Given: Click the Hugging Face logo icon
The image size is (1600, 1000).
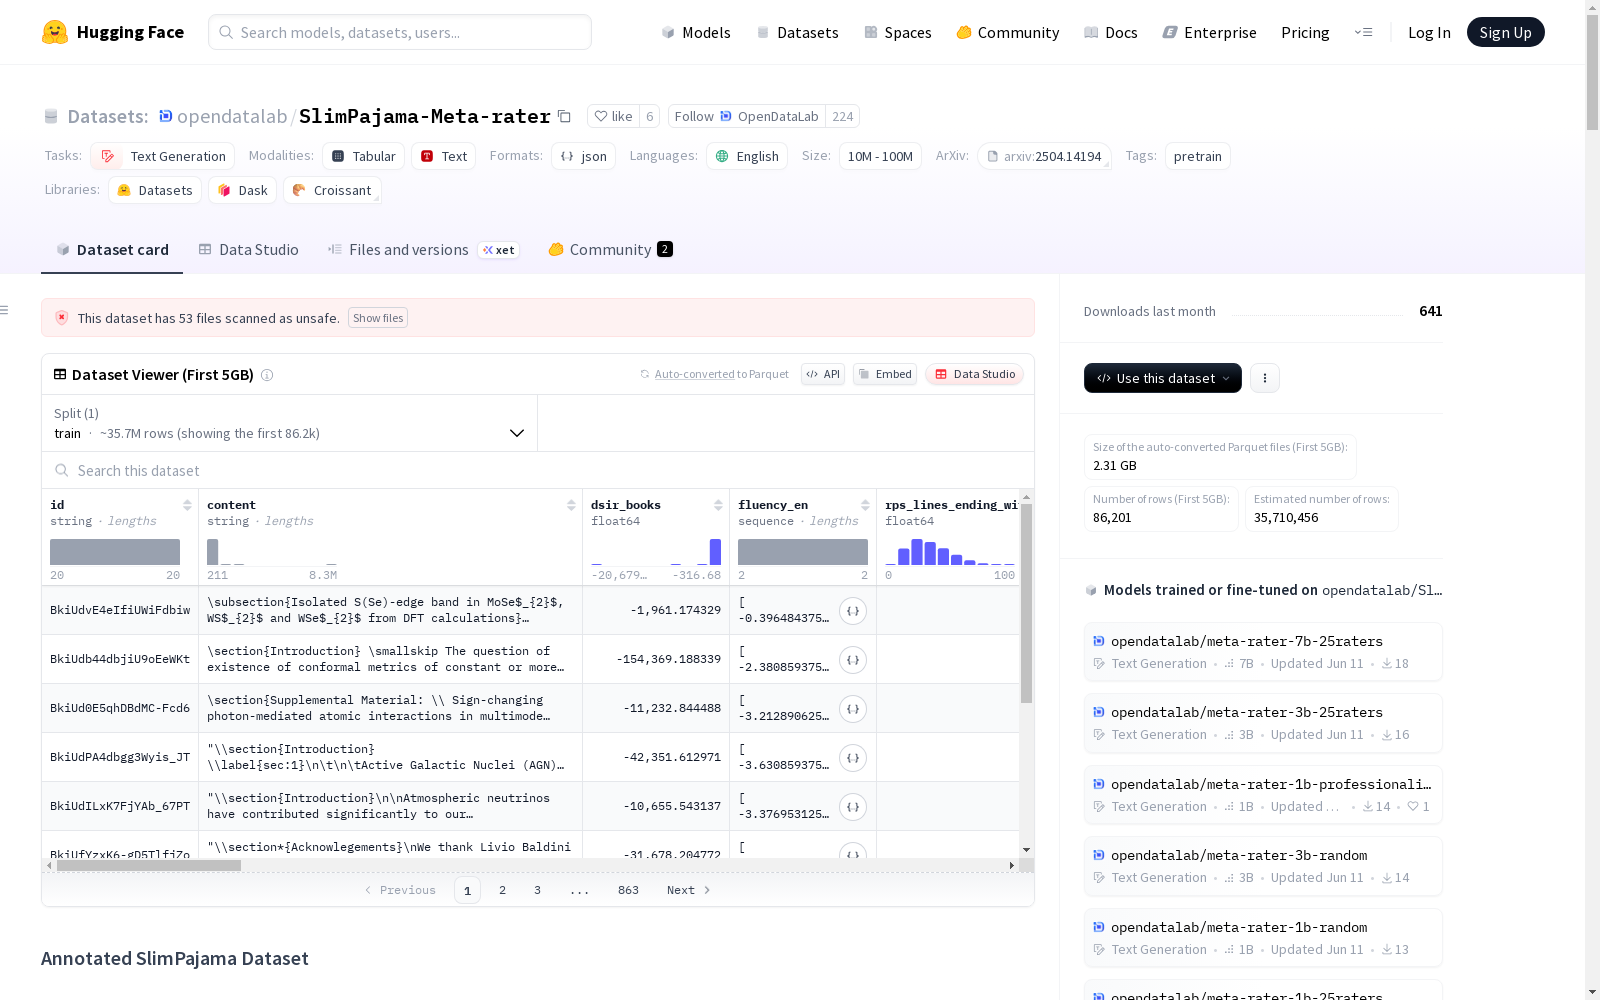Looking at the screenshot, I should pos(55,32).
